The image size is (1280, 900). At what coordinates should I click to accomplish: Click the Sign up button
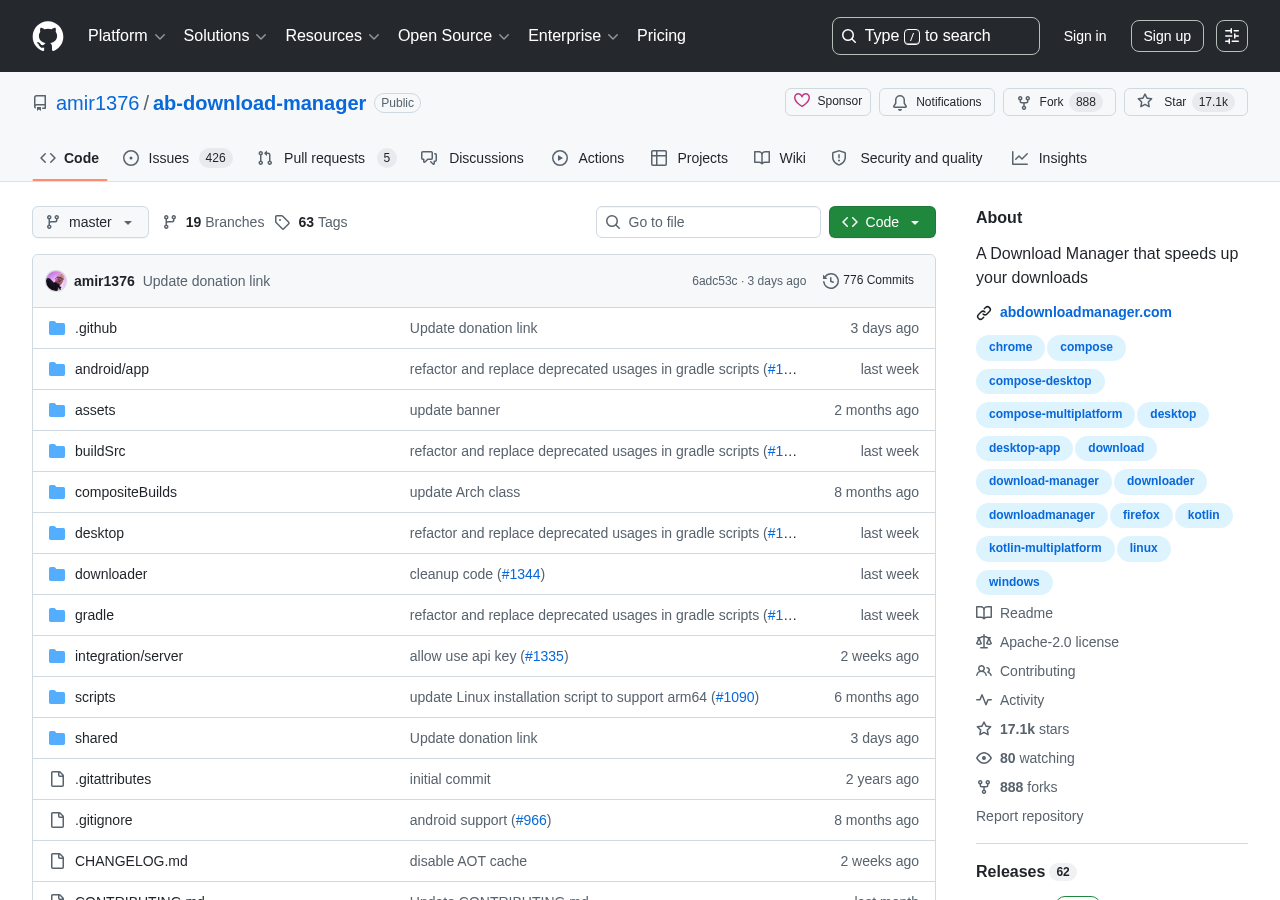click(x=1167, y=36)
